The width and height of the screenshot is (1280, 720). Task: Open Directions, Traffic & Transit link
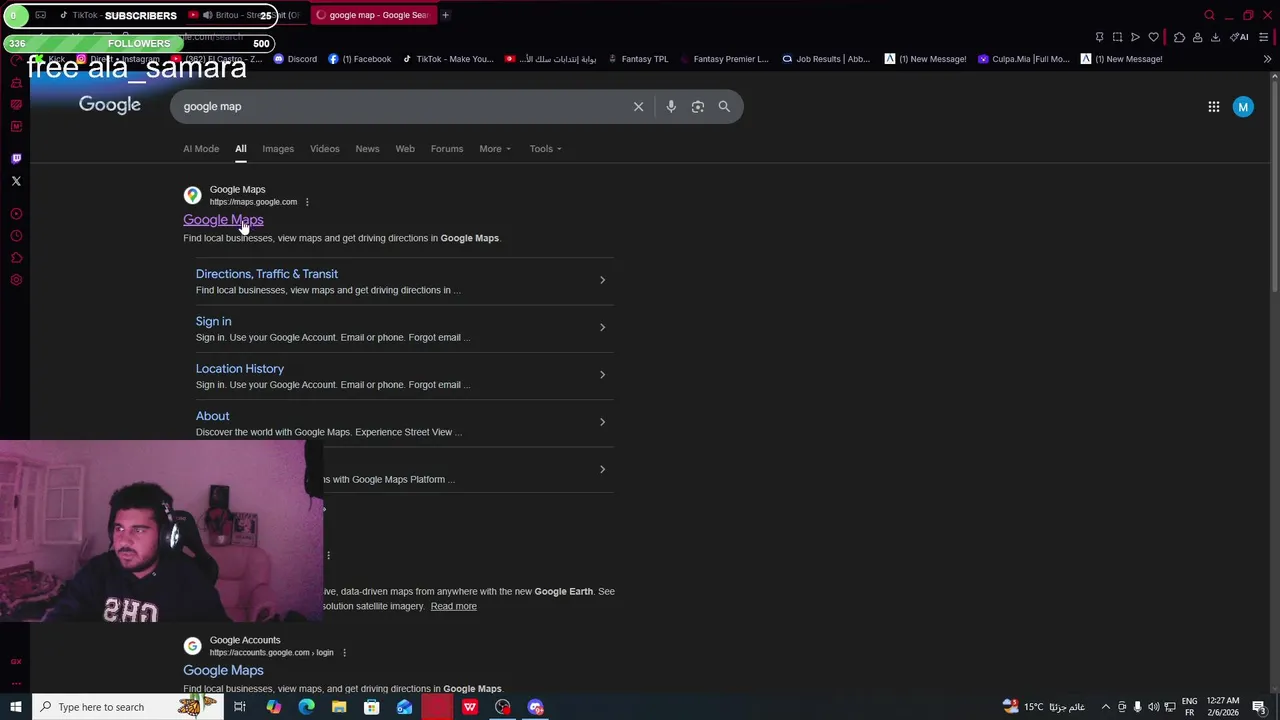(x=267, y=274)
